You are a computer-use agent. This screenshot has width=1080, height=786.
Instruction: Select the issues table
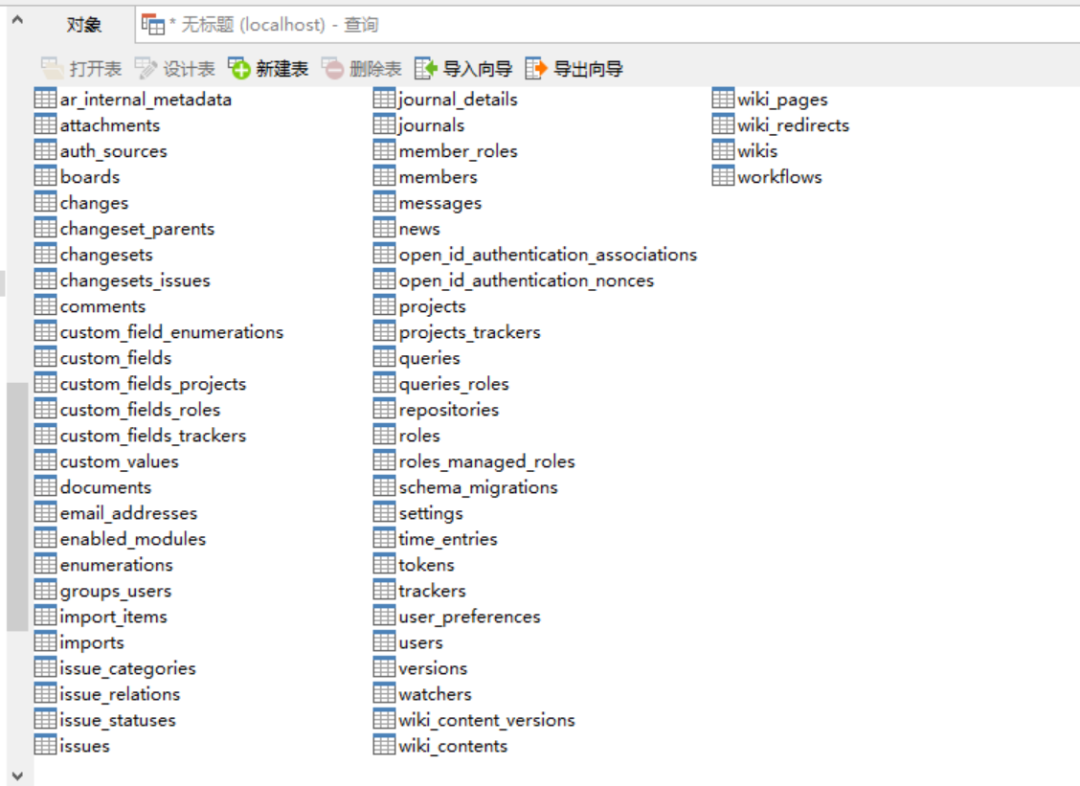tap(85, 745)
